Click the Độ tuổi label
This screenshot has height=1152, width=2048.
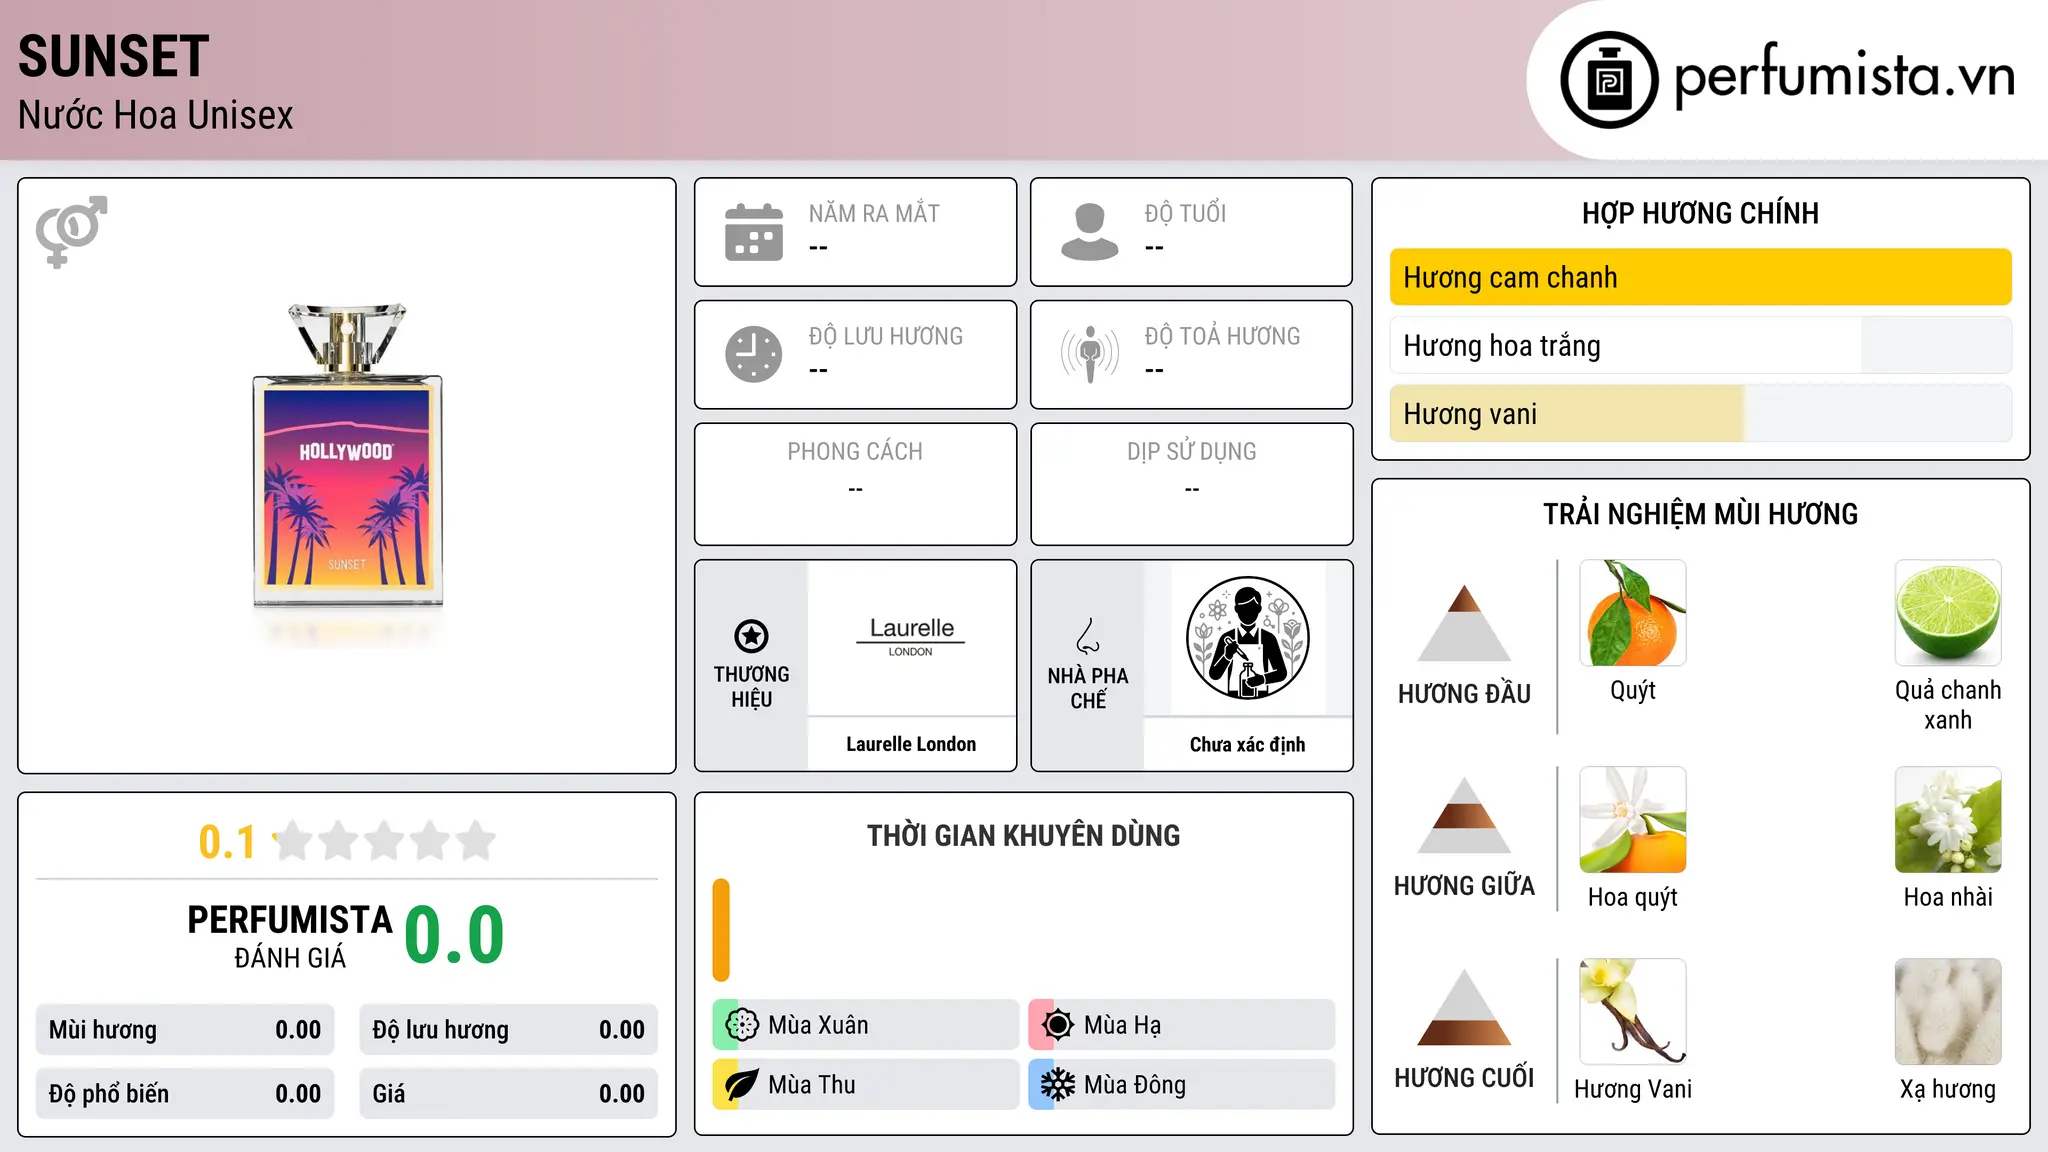pyautogui.click(x=1185, y=213)
